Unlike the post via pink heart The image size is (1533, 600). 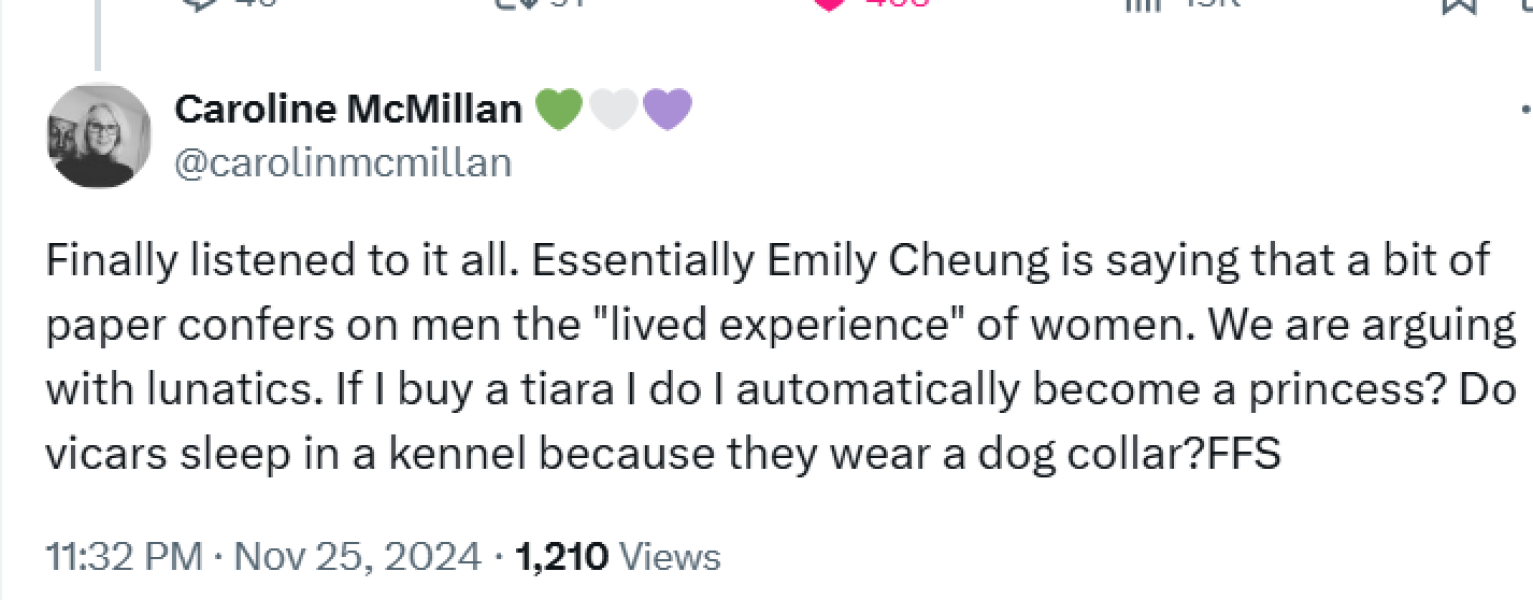[x=829, y=3]
